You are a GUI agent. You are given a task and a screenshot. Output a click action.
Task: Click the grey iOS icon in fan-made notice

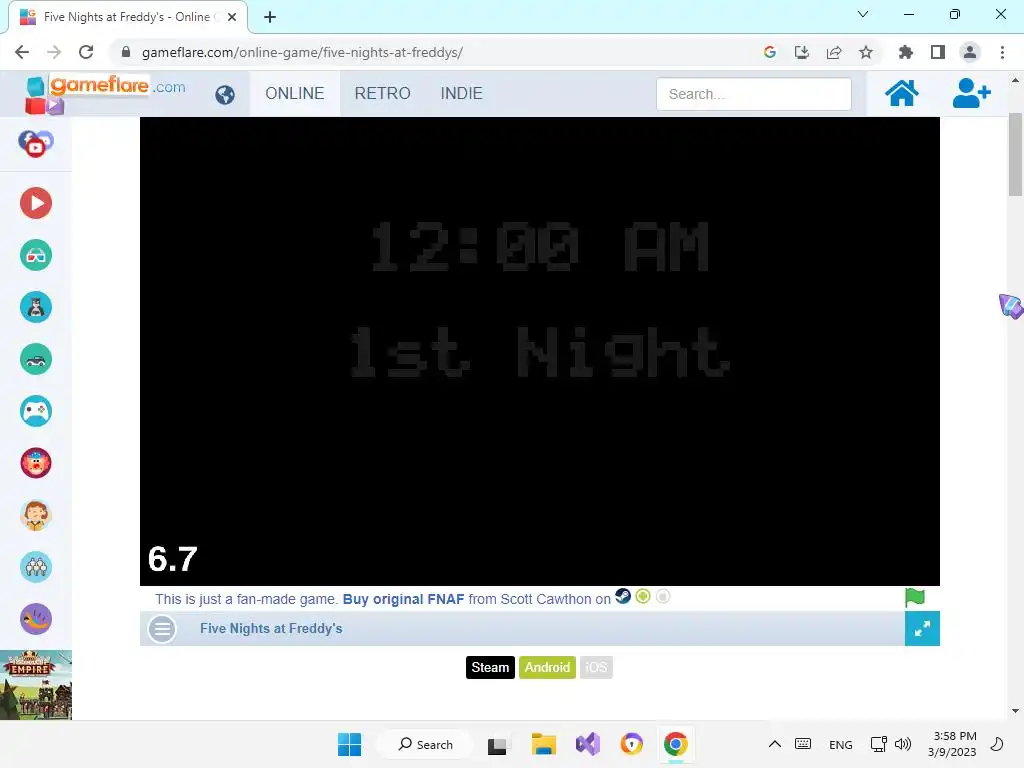click(x=663, y=596)
